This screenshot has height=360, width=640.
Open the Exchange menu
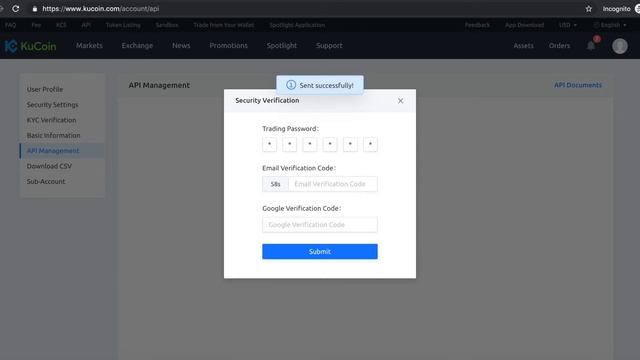tap(137, 45)
